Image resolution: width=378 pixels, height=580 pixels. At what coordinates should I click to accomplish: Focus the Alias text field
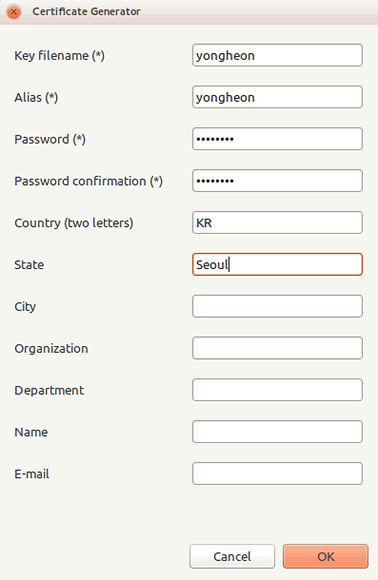(x=277, y=97)
